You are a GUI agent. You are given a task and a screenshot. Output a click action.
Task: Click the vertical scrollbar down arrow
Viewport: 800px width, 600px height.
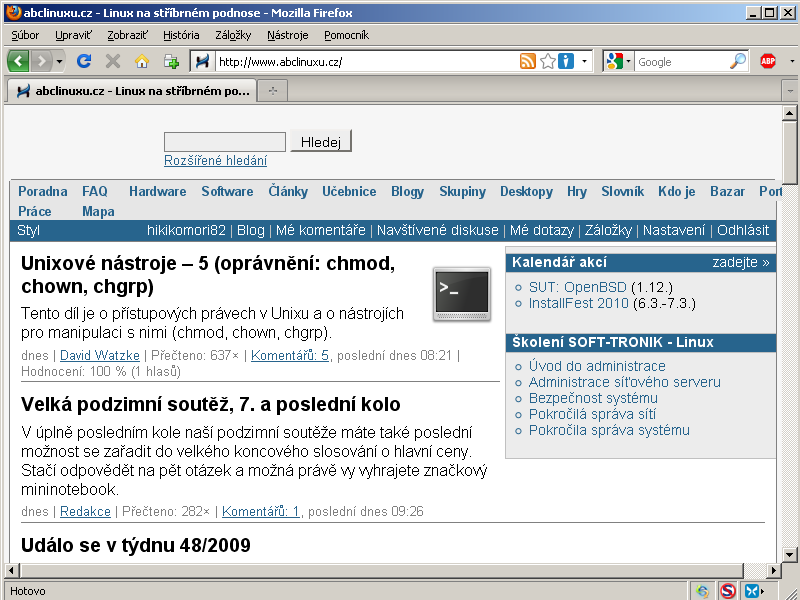coord(790,554)
